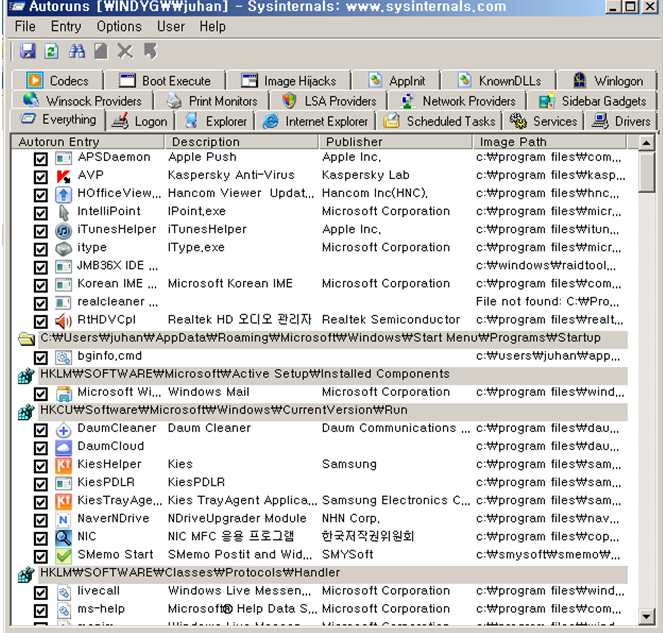Open the Options menu
Image resolution: width=663 pixels, height=633 pixels.
[119, 26]
